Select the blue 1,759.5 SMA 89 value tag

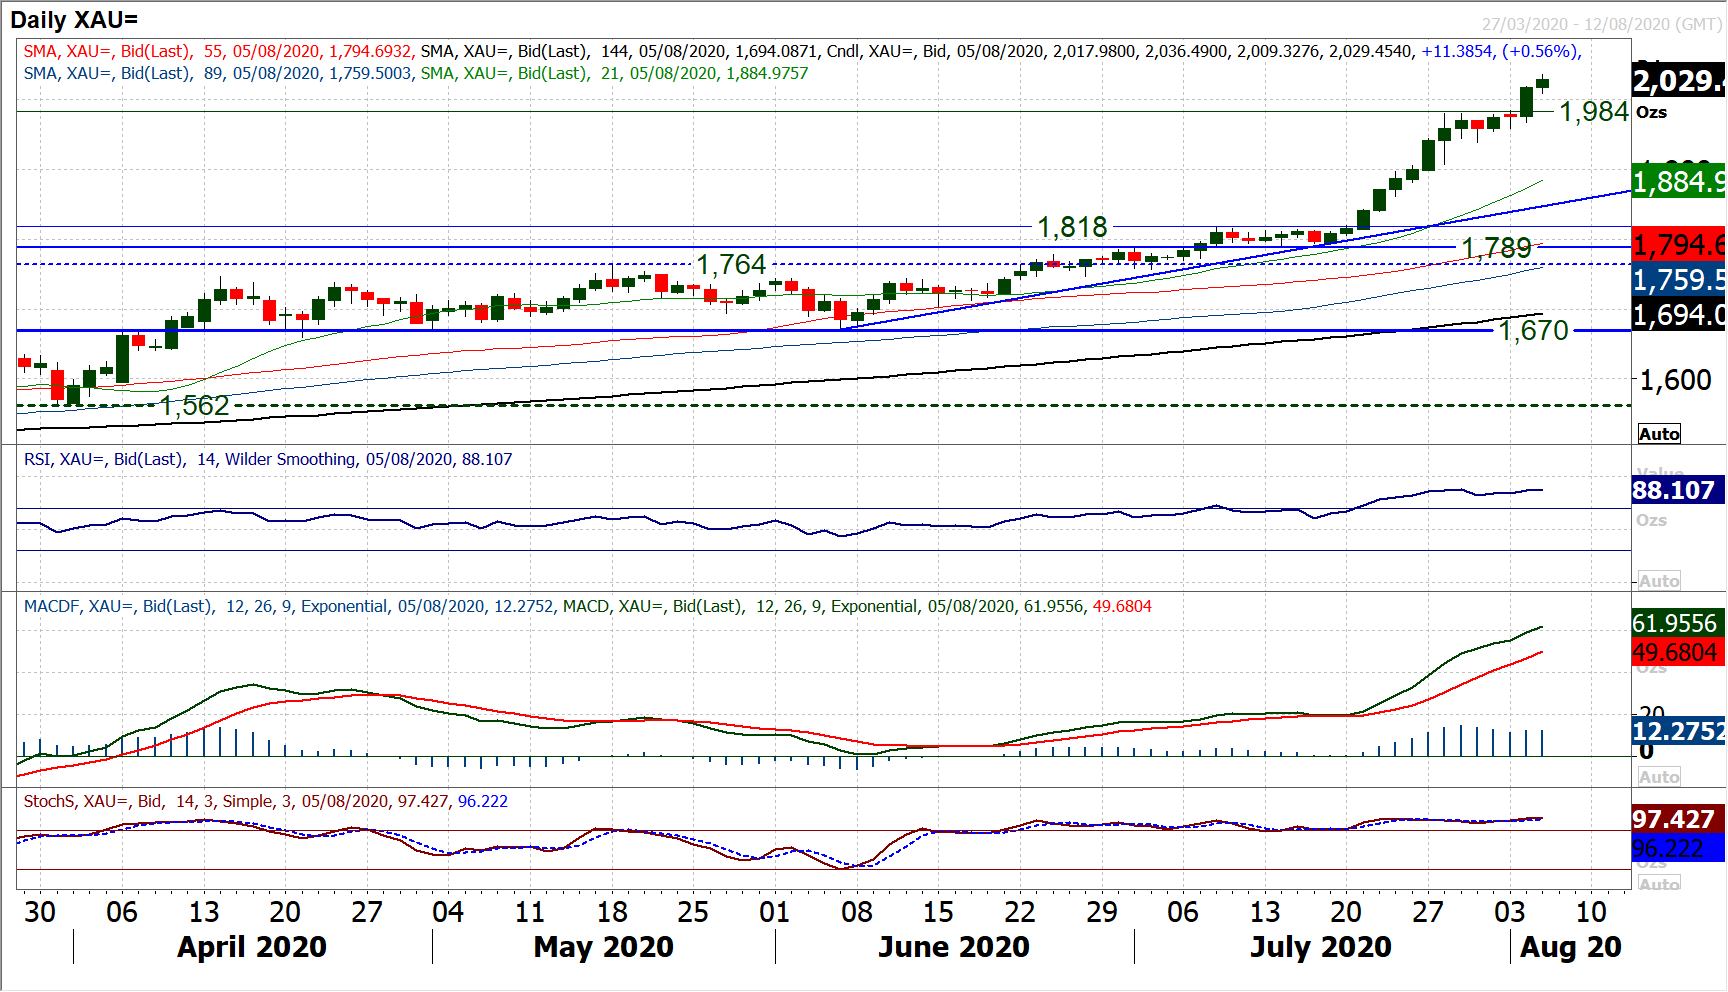1679,280
